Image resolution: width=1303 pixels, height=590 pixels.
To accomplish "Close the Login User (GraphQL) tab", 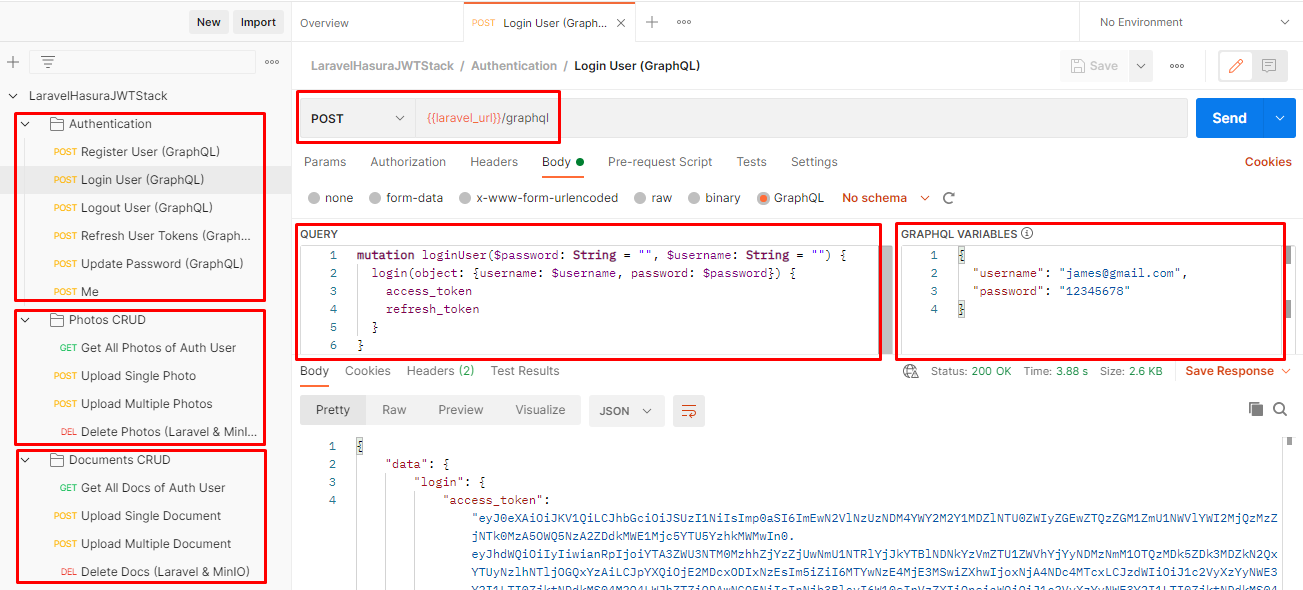I will point(622,22).
